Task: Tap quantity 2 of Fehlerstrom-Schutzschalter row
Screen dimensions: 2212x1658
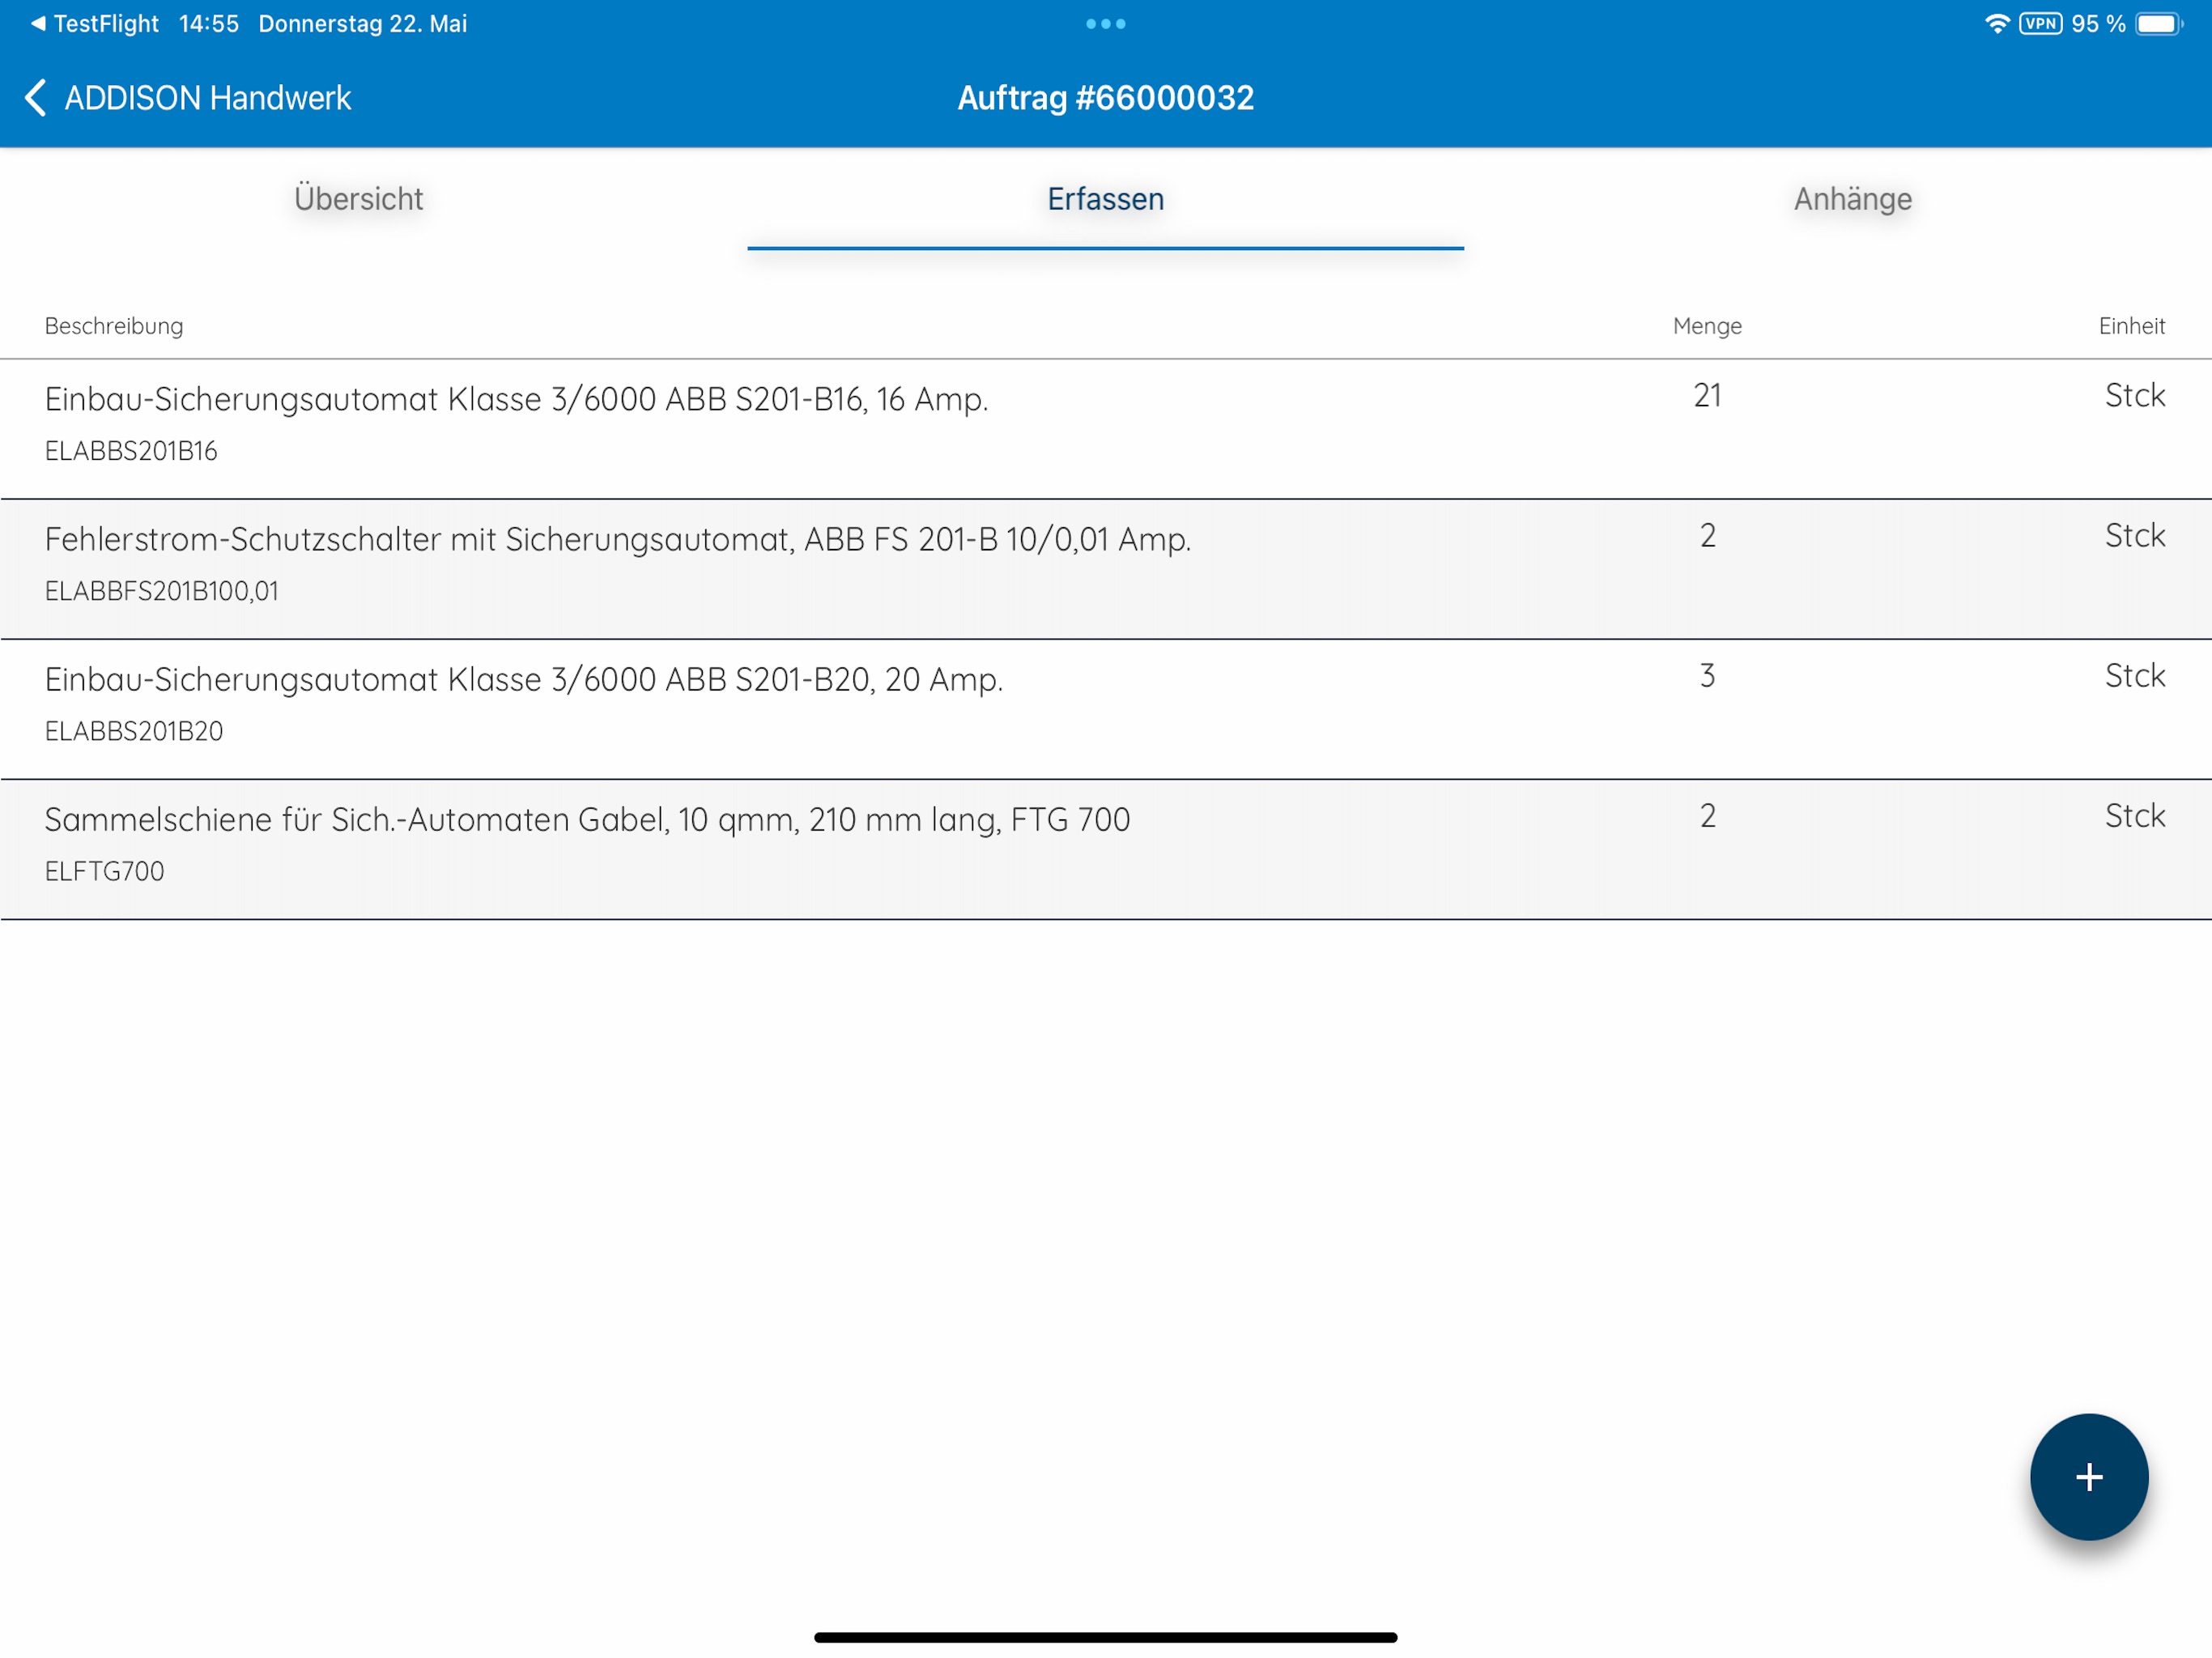Action: click(1707, 535)
